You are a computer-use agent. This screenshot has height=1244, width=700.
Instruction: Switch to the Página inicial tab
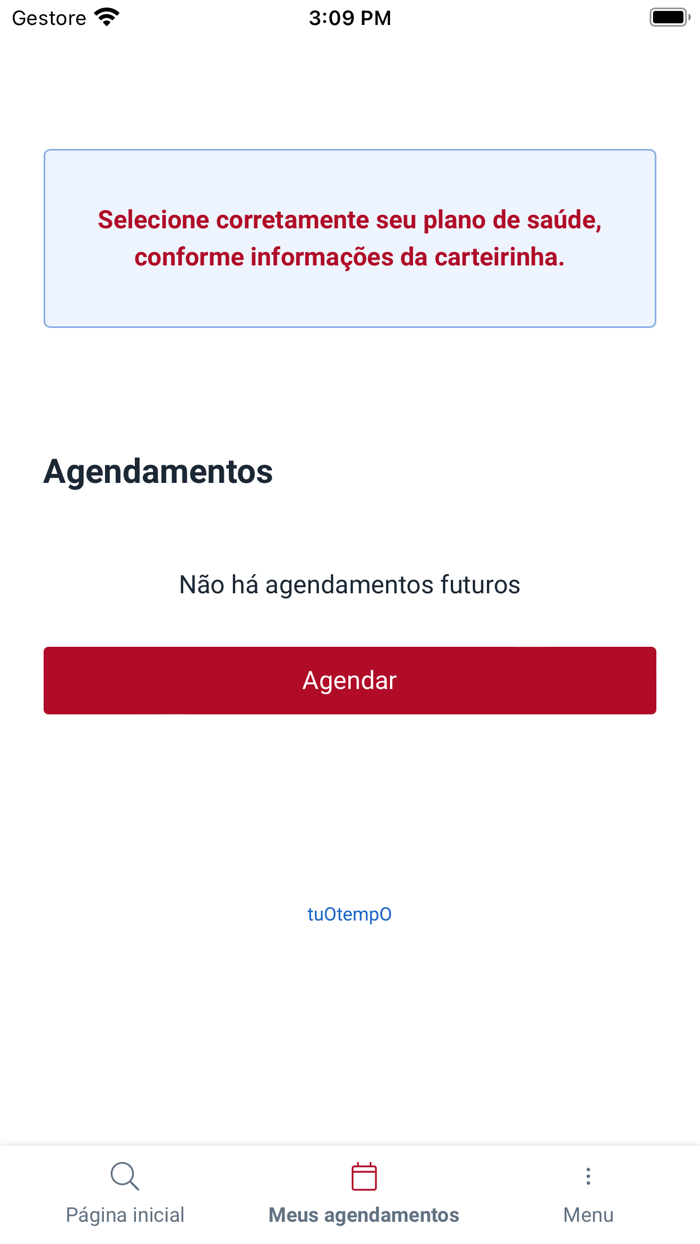(x=124, y=1192)
